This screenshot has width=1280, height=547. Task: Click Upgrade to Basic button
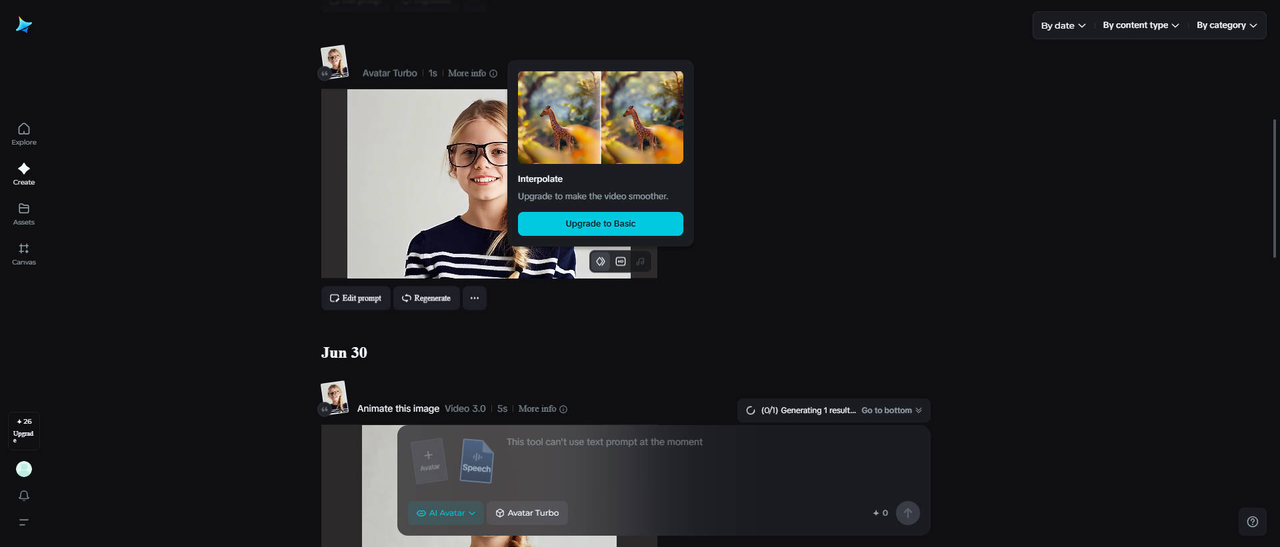click(x=600, y=224)
